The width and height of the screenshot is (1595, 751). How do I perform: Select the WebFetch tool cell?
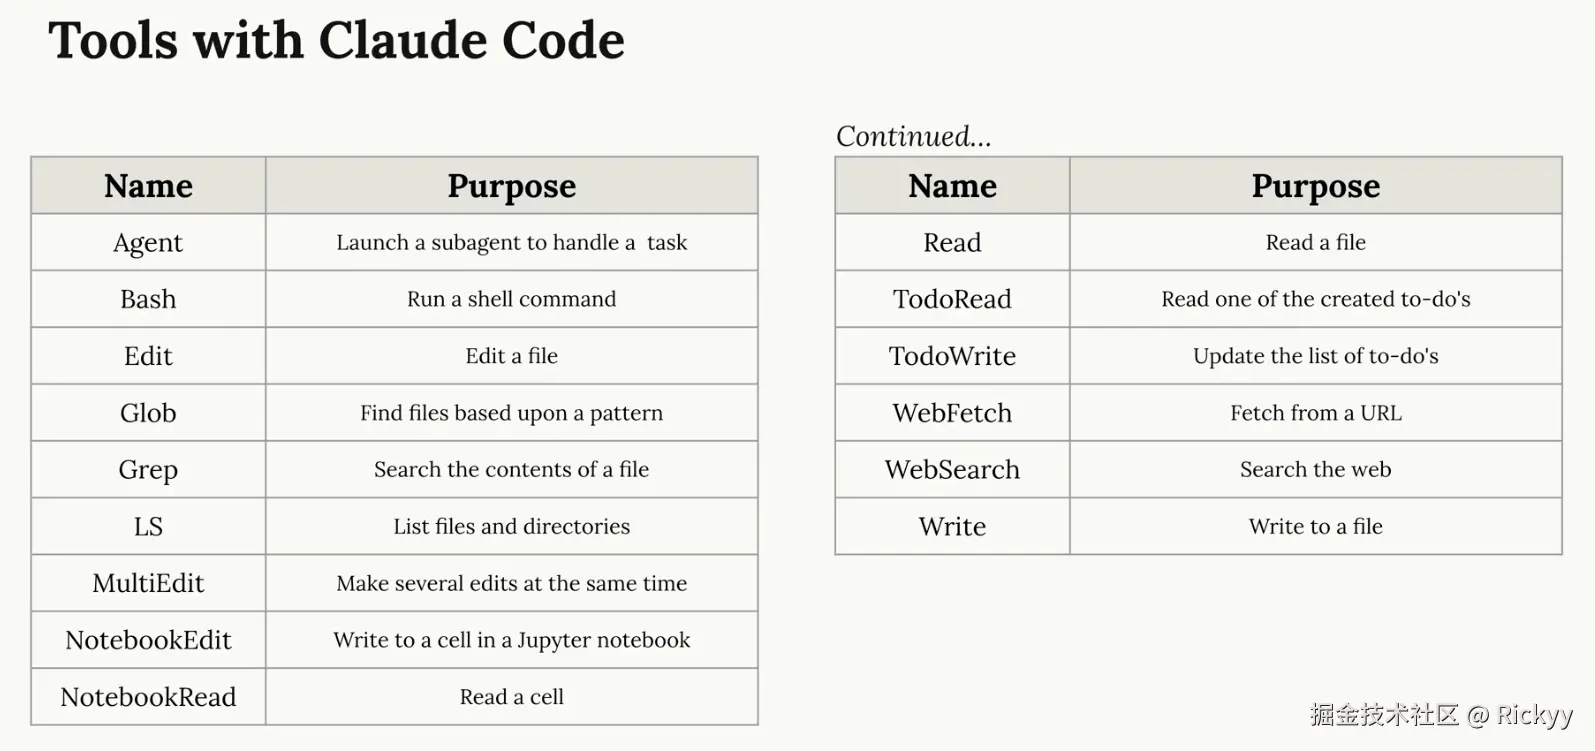coord(952,413)
